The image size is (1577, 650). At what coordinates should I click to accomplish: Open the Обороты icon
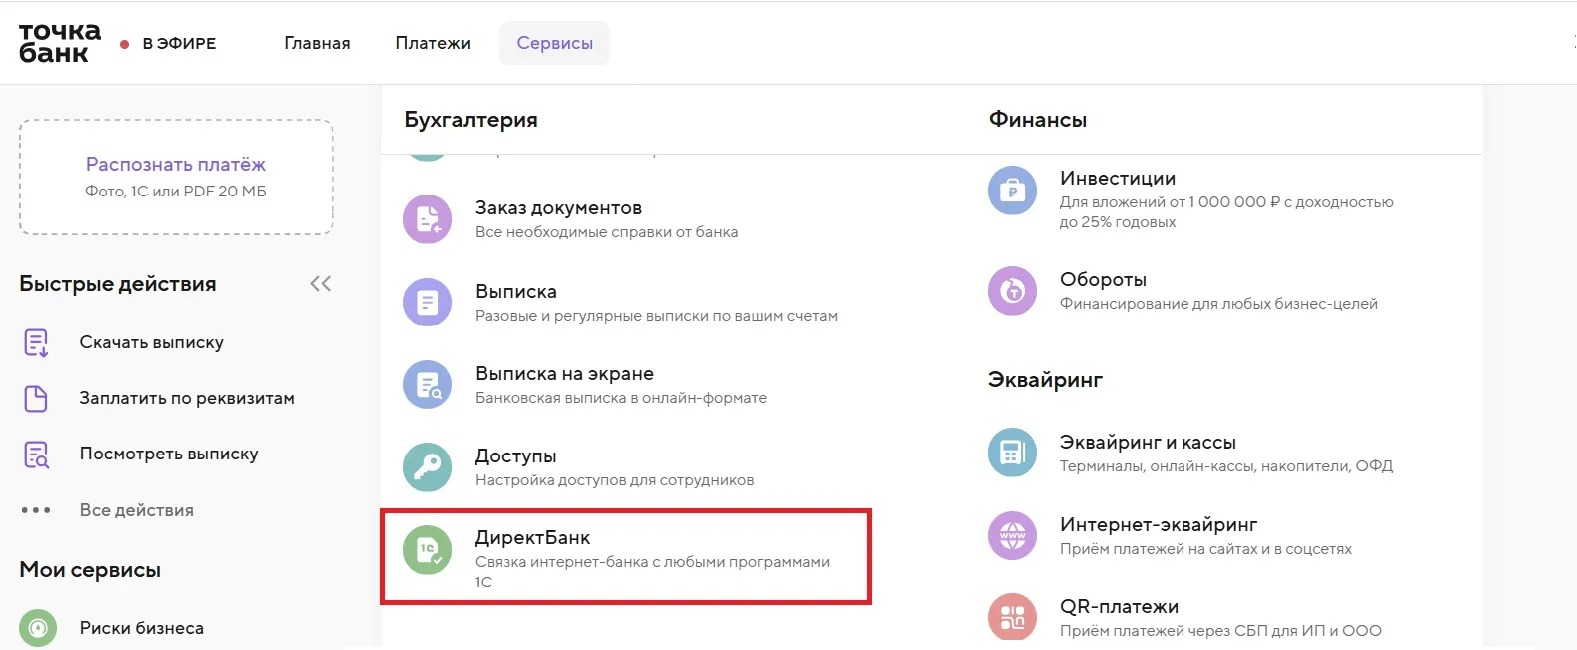tap(1012, 291)
